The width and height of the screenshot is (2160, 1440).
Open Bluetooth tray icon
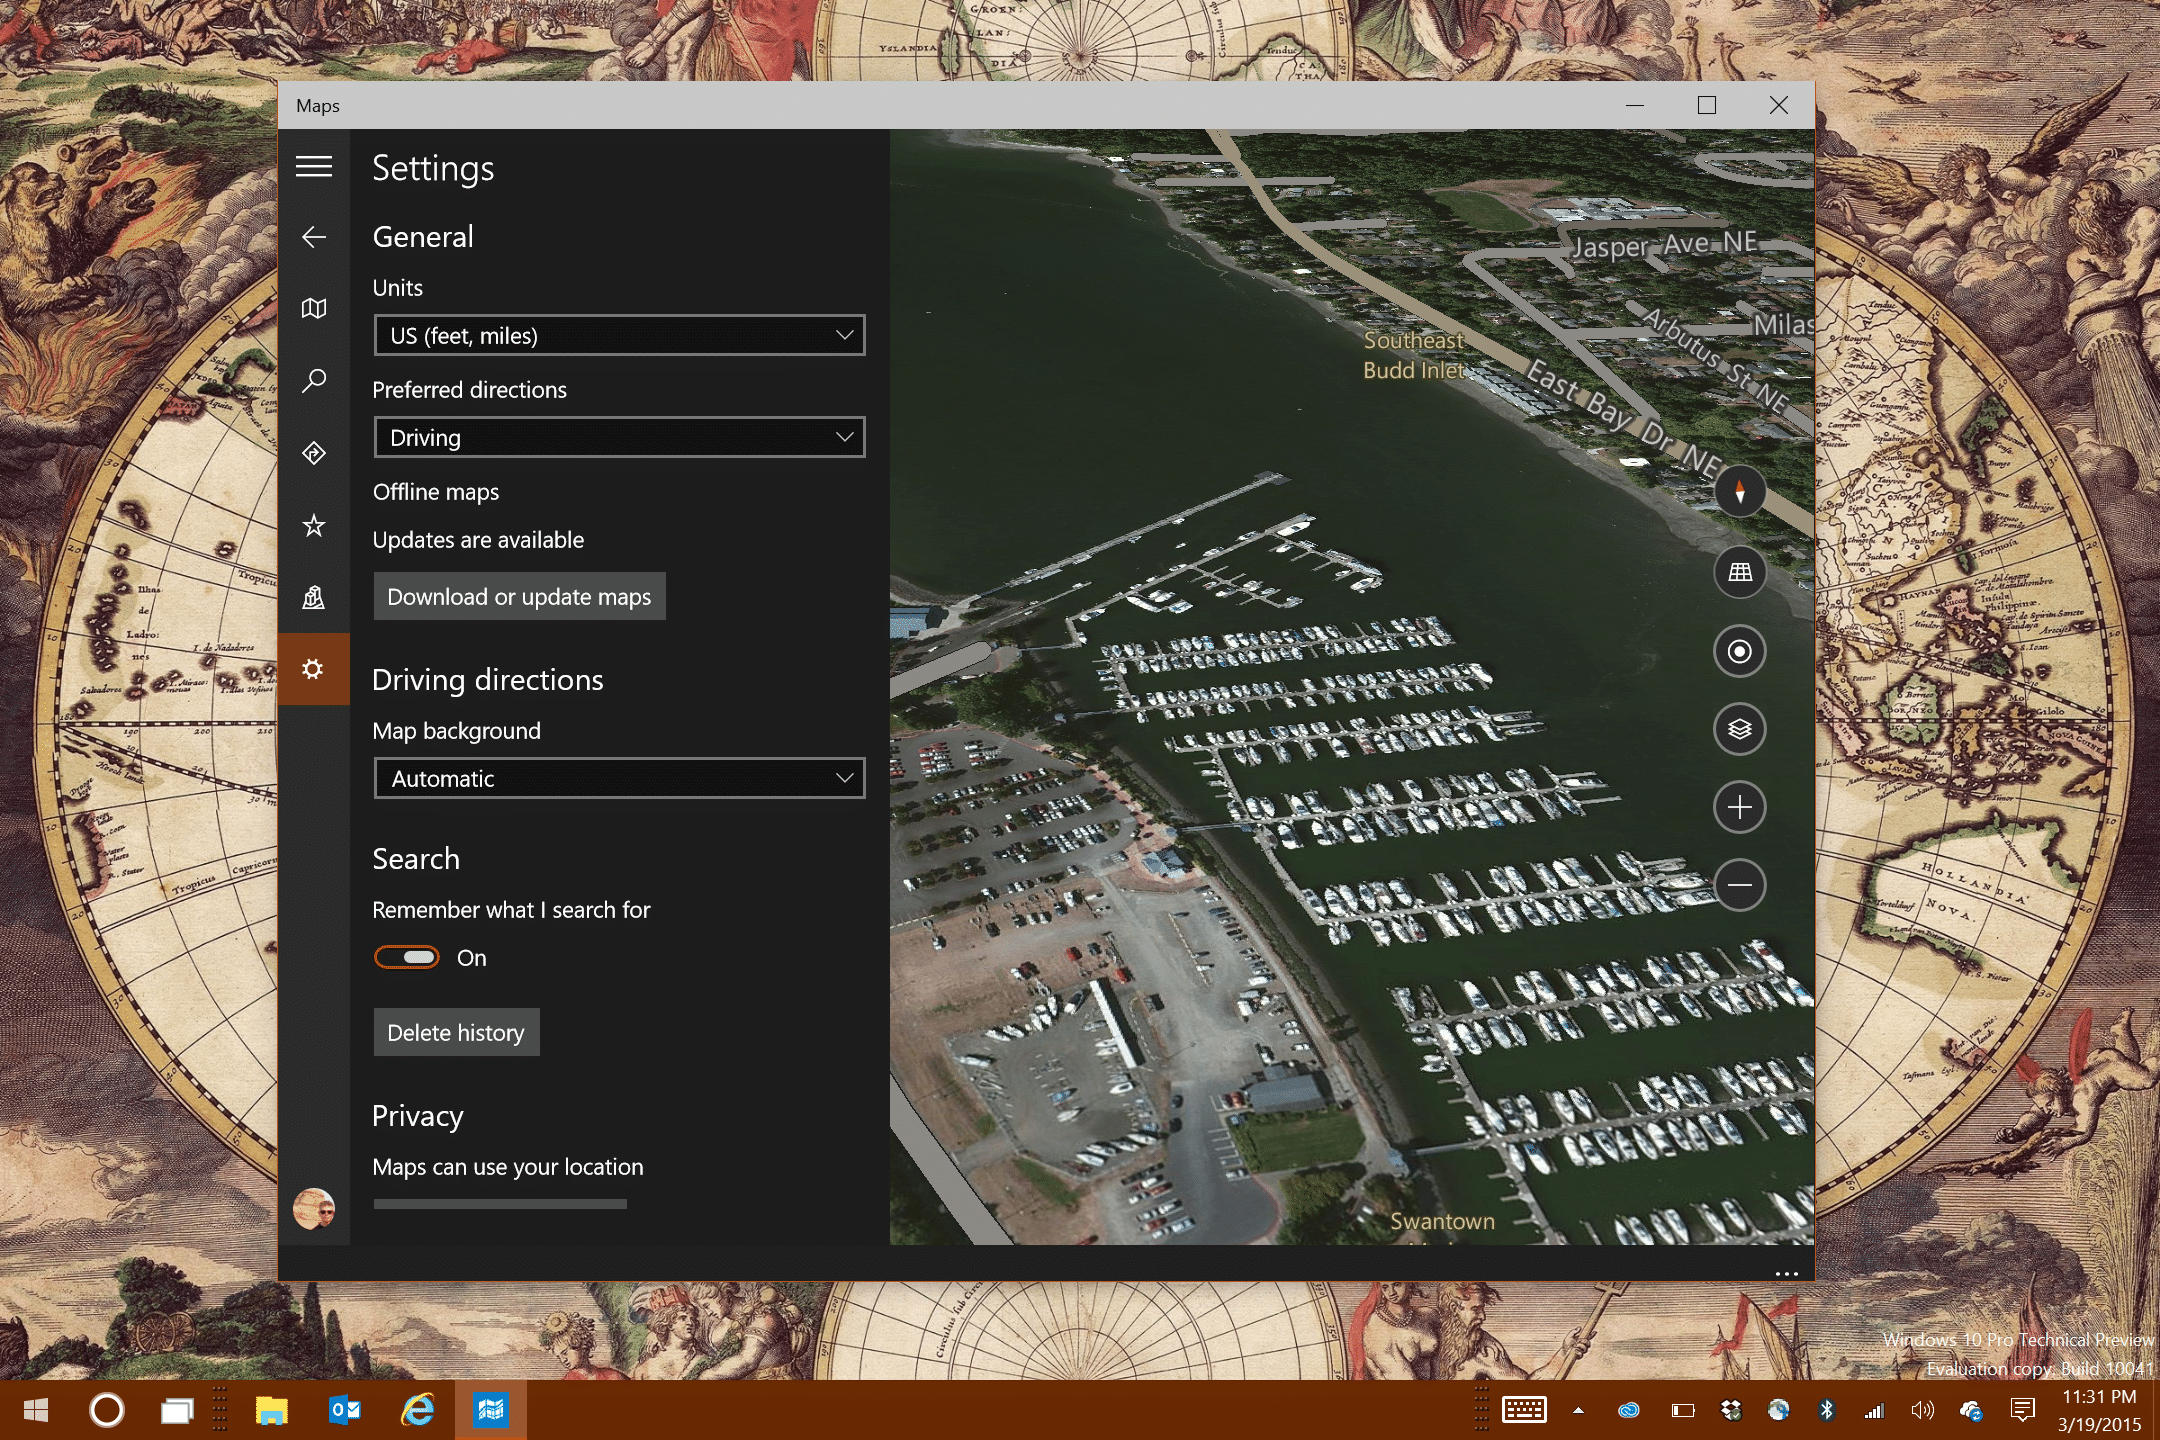coord(1827,1410)
